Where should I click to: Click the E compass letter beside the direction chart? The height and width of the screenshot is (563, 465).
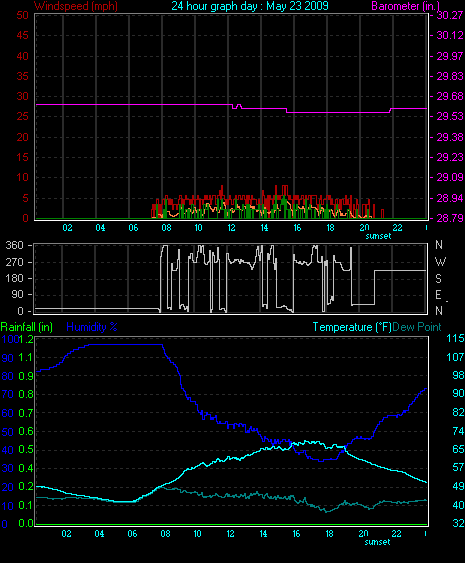pos(438,295)
